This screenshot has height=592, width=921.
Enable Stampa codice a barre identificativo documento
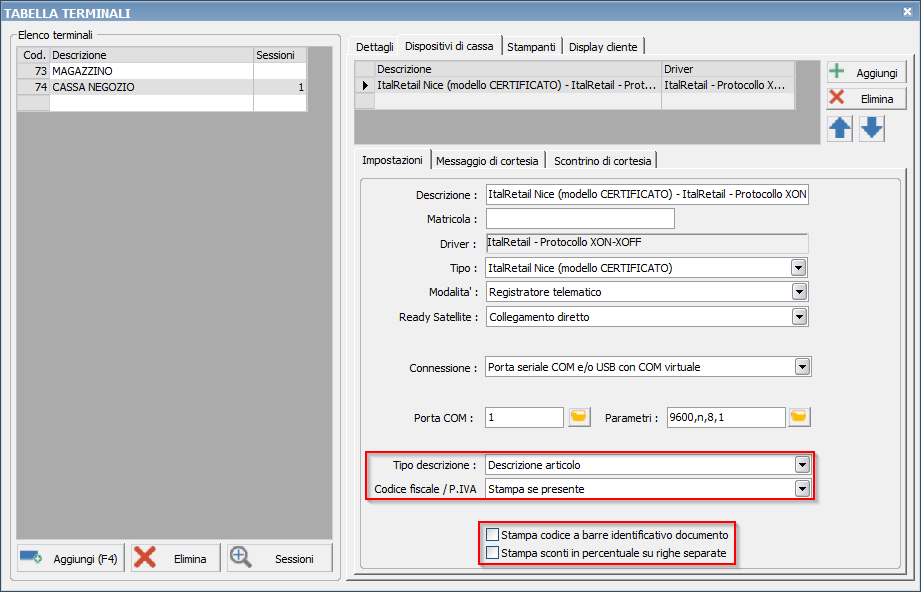point(492,535)
